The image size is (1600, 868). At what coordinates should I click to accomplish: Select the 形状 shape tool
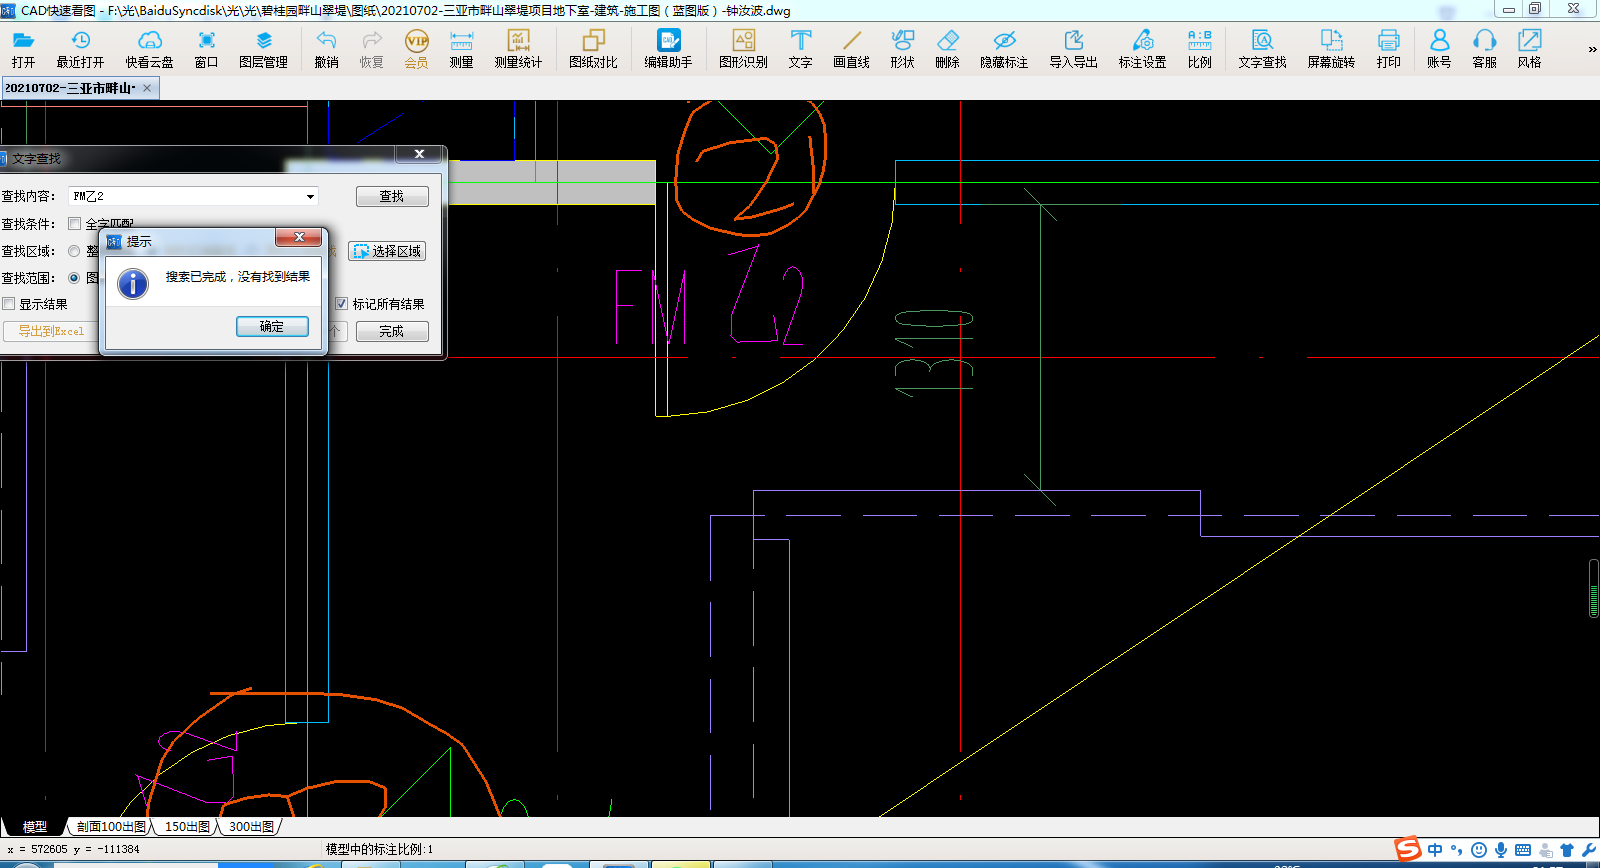point(902,48)
